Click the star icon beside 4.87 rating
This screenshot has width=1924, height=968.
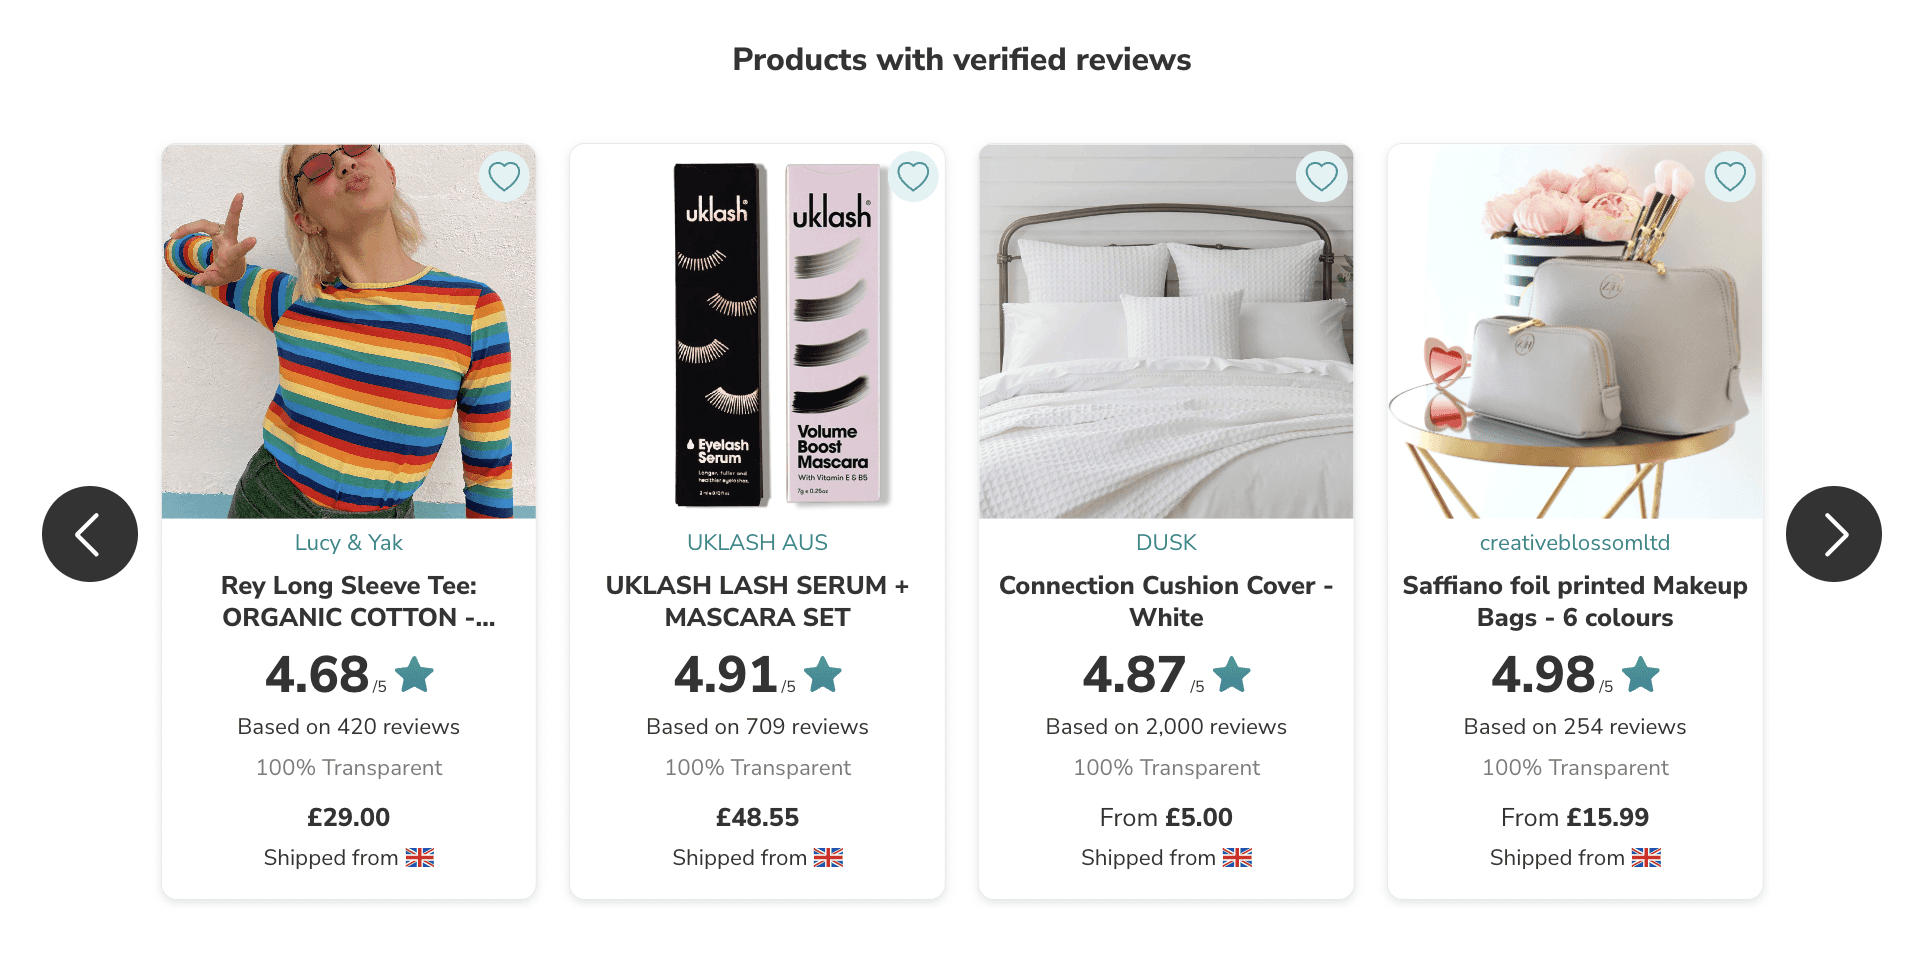tap(1232, 675)
